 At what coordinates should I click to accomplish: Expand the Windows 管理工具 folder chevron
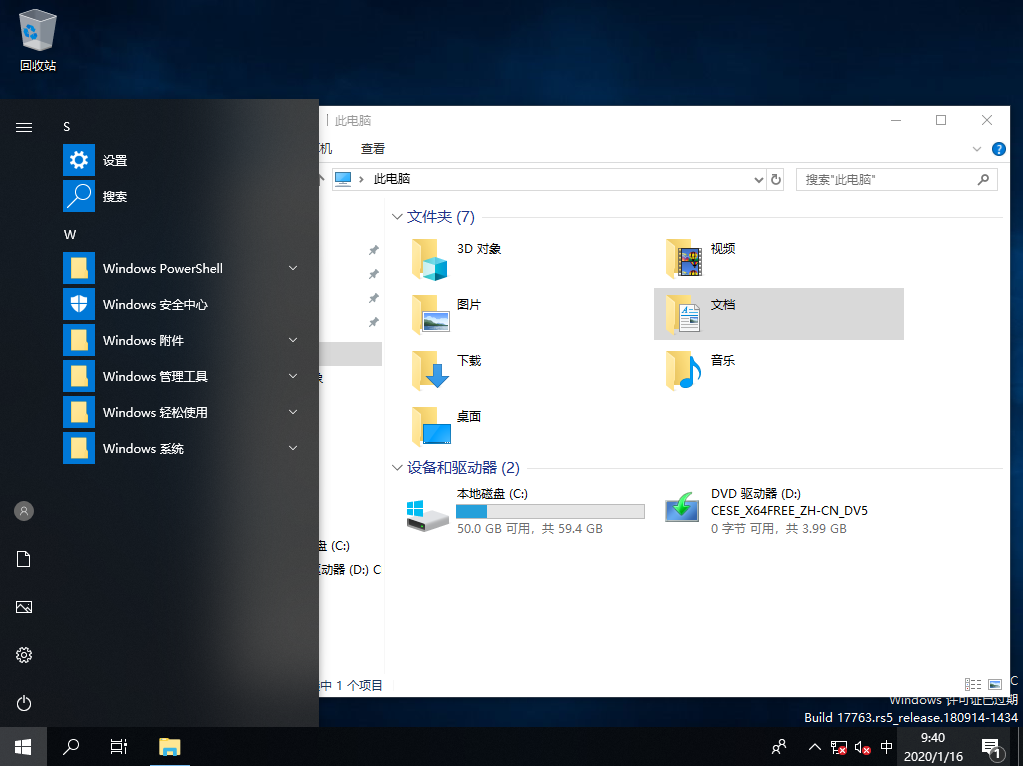[293, 376]
